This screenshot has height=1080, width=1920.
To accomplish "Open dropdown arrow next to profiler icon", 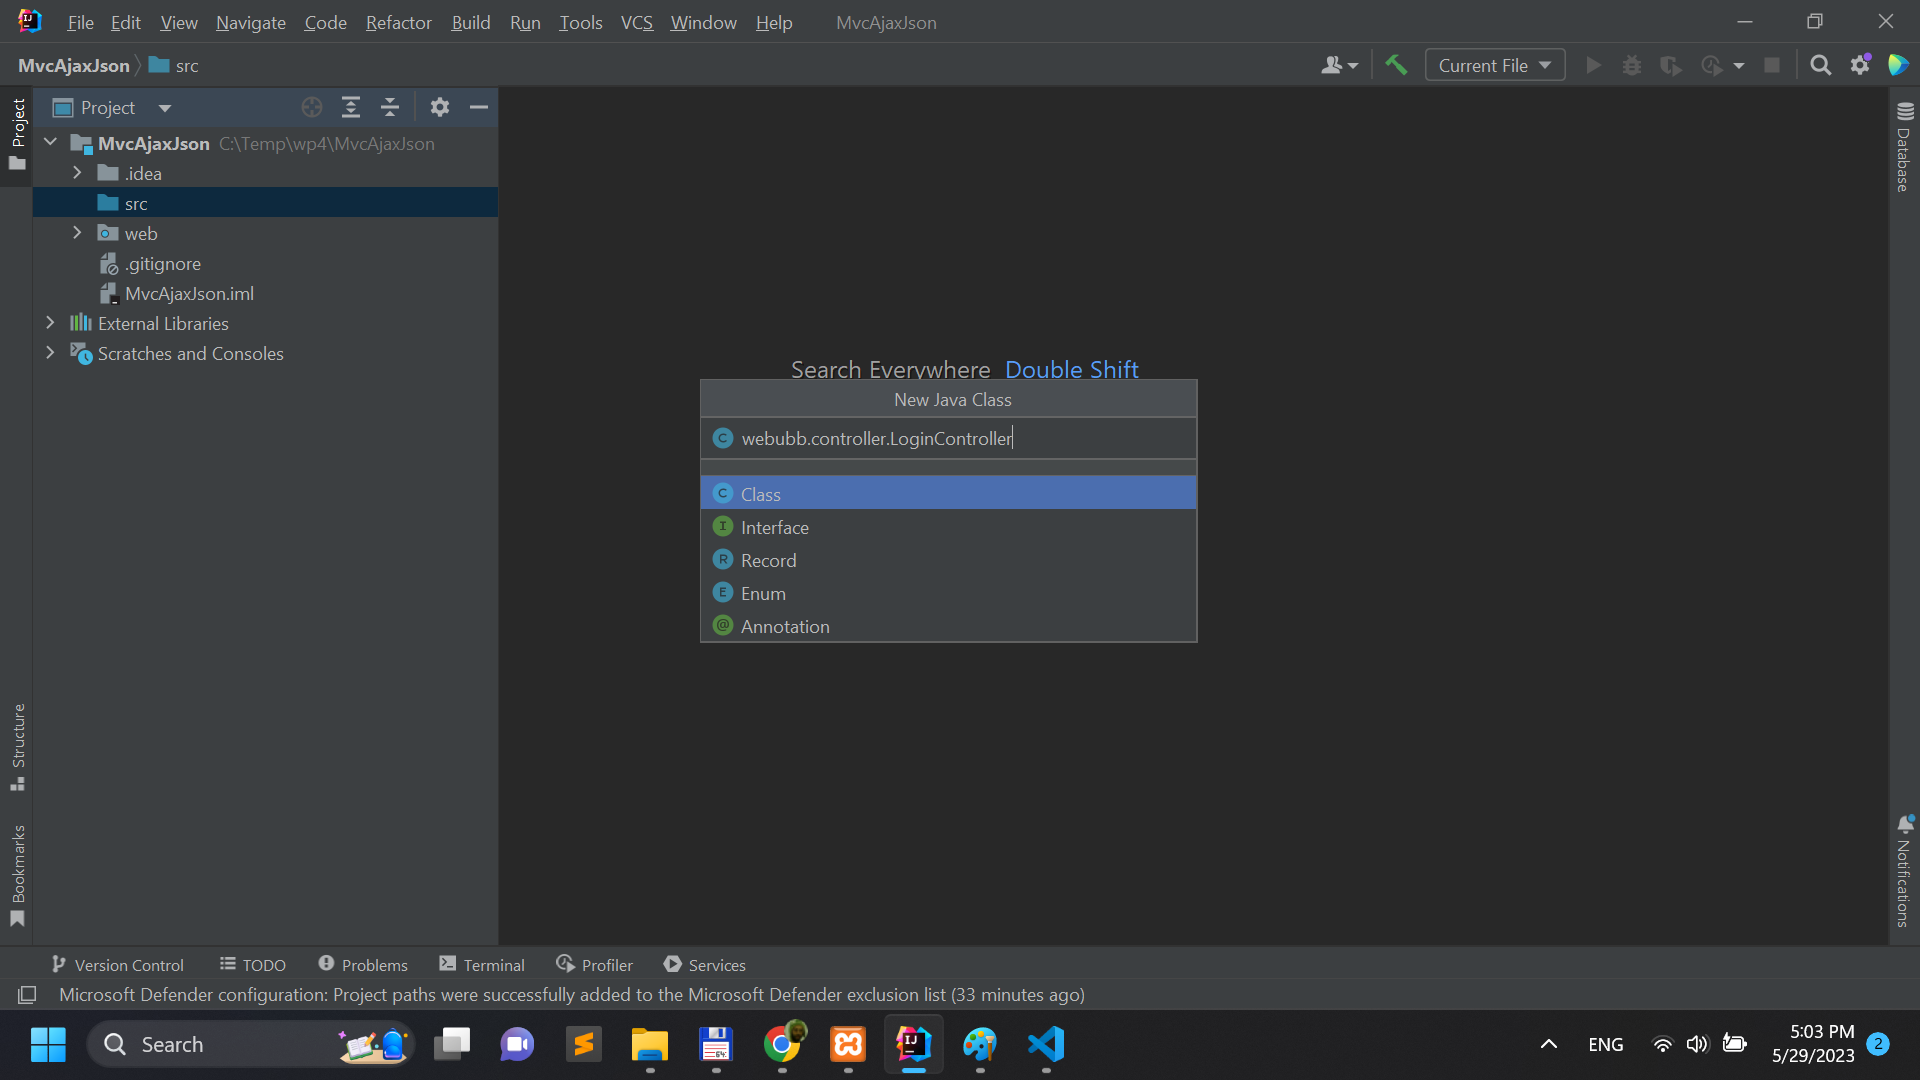I will pyautogui.click(x=1739, y=66).
